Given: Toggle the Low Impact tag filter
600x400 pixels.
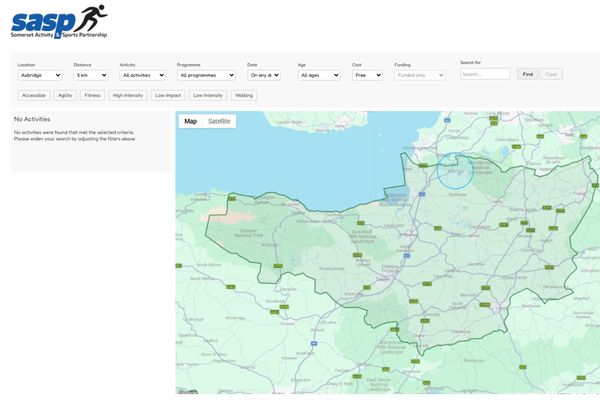Looking at the screenshot, I should coord(168,95).
